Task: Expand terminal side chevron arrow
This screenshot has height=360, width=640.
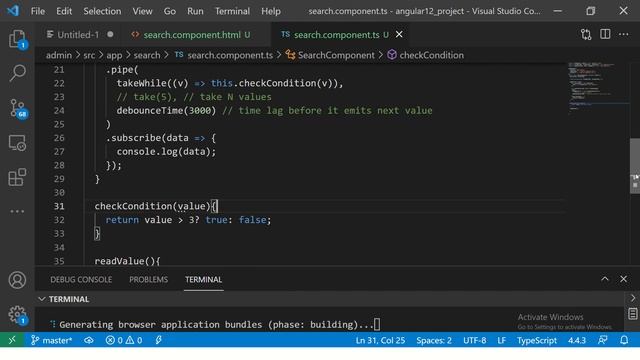Action: click(x=633, y=298)
